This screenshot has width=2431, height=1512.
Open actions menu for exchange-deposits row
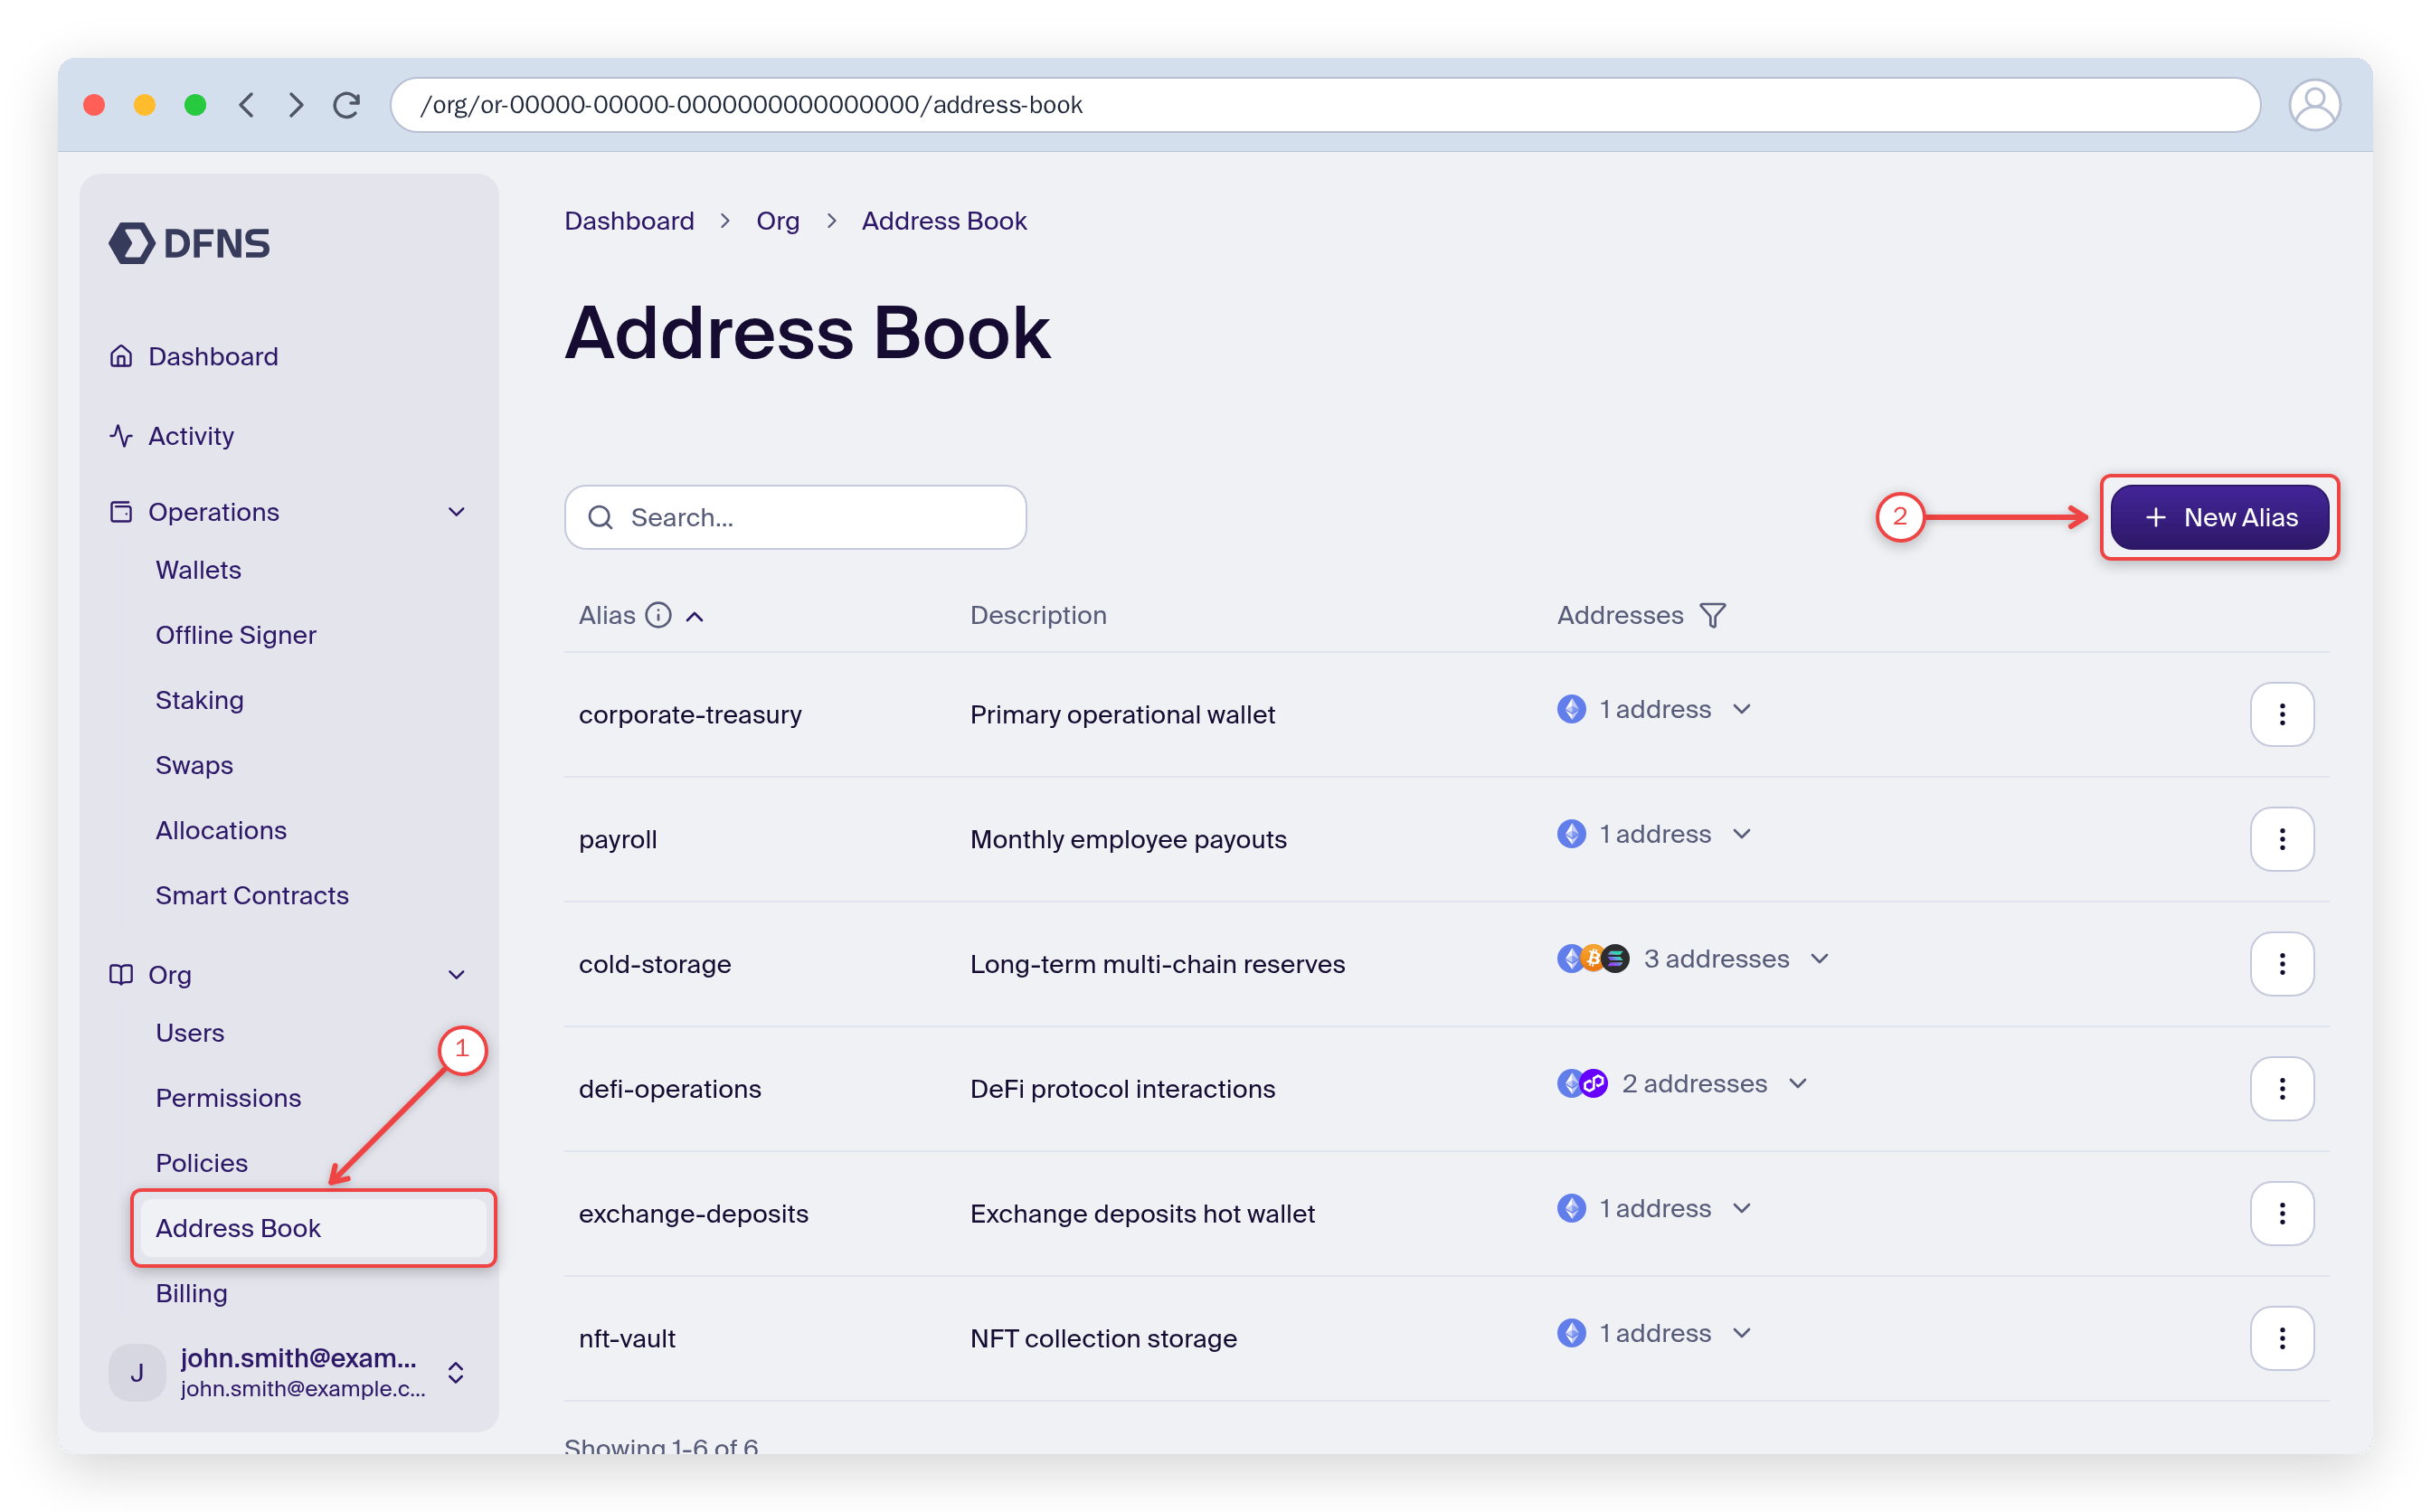tap(2281, 1213)
